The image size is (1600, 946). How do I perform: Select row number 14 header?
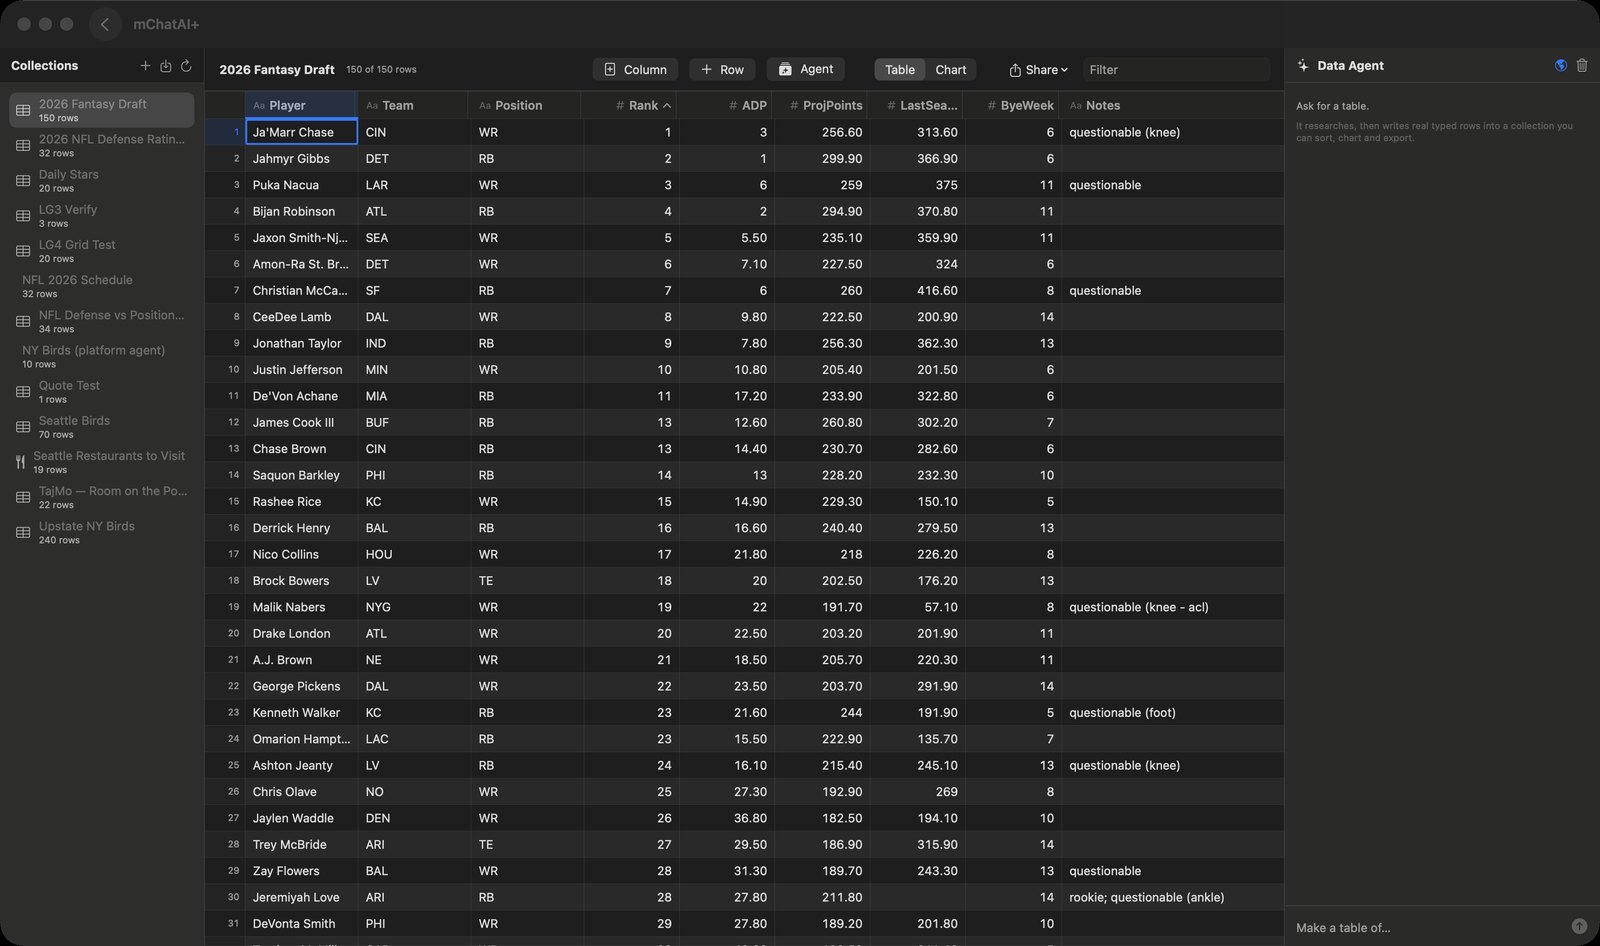225,475
